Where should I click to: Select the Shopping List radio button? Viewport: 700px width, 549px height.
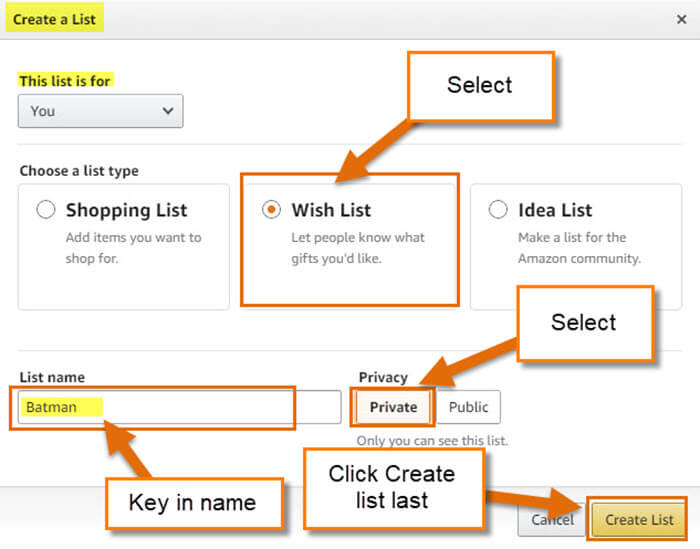46,209
